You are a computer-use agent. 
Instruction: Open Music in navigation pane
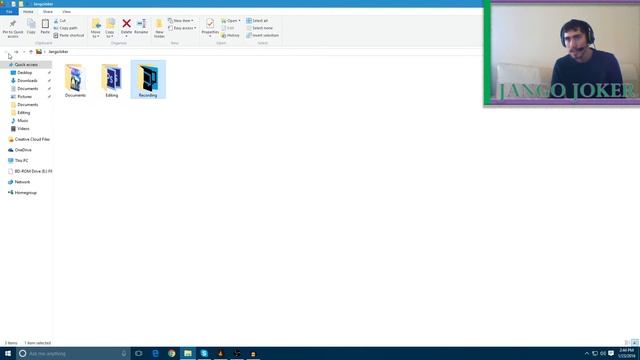(23, 121)
